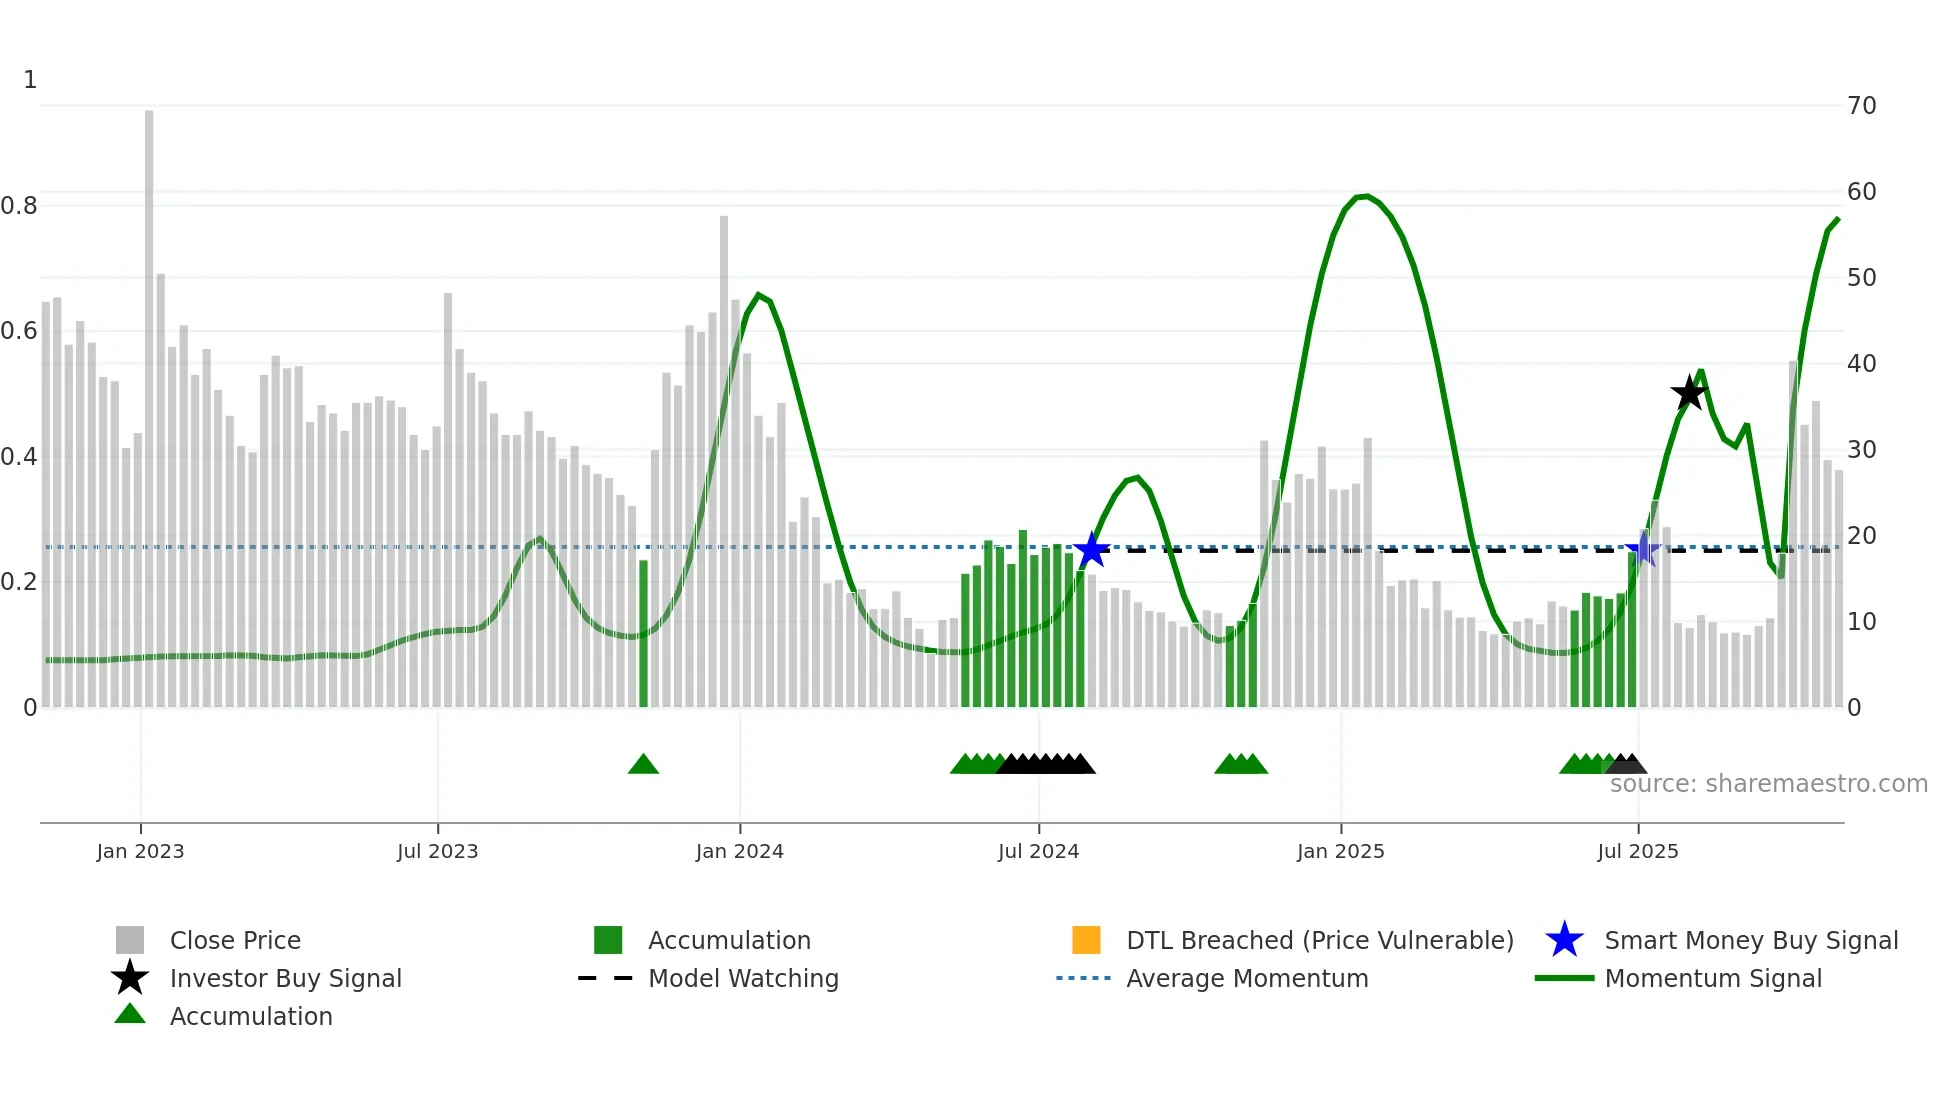
Task: Hide the Momentum Signal trace via the legend
Action: (1713, 978)
